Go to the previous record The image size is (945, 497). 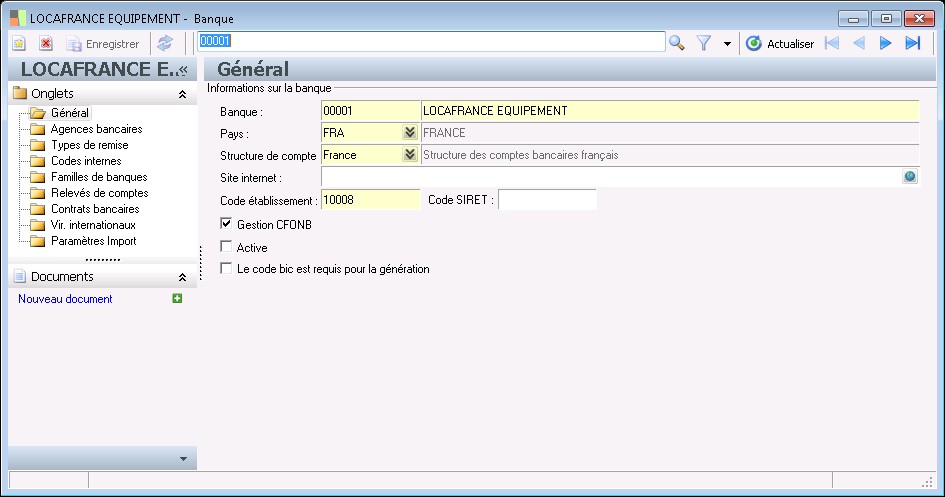point(858,43)
